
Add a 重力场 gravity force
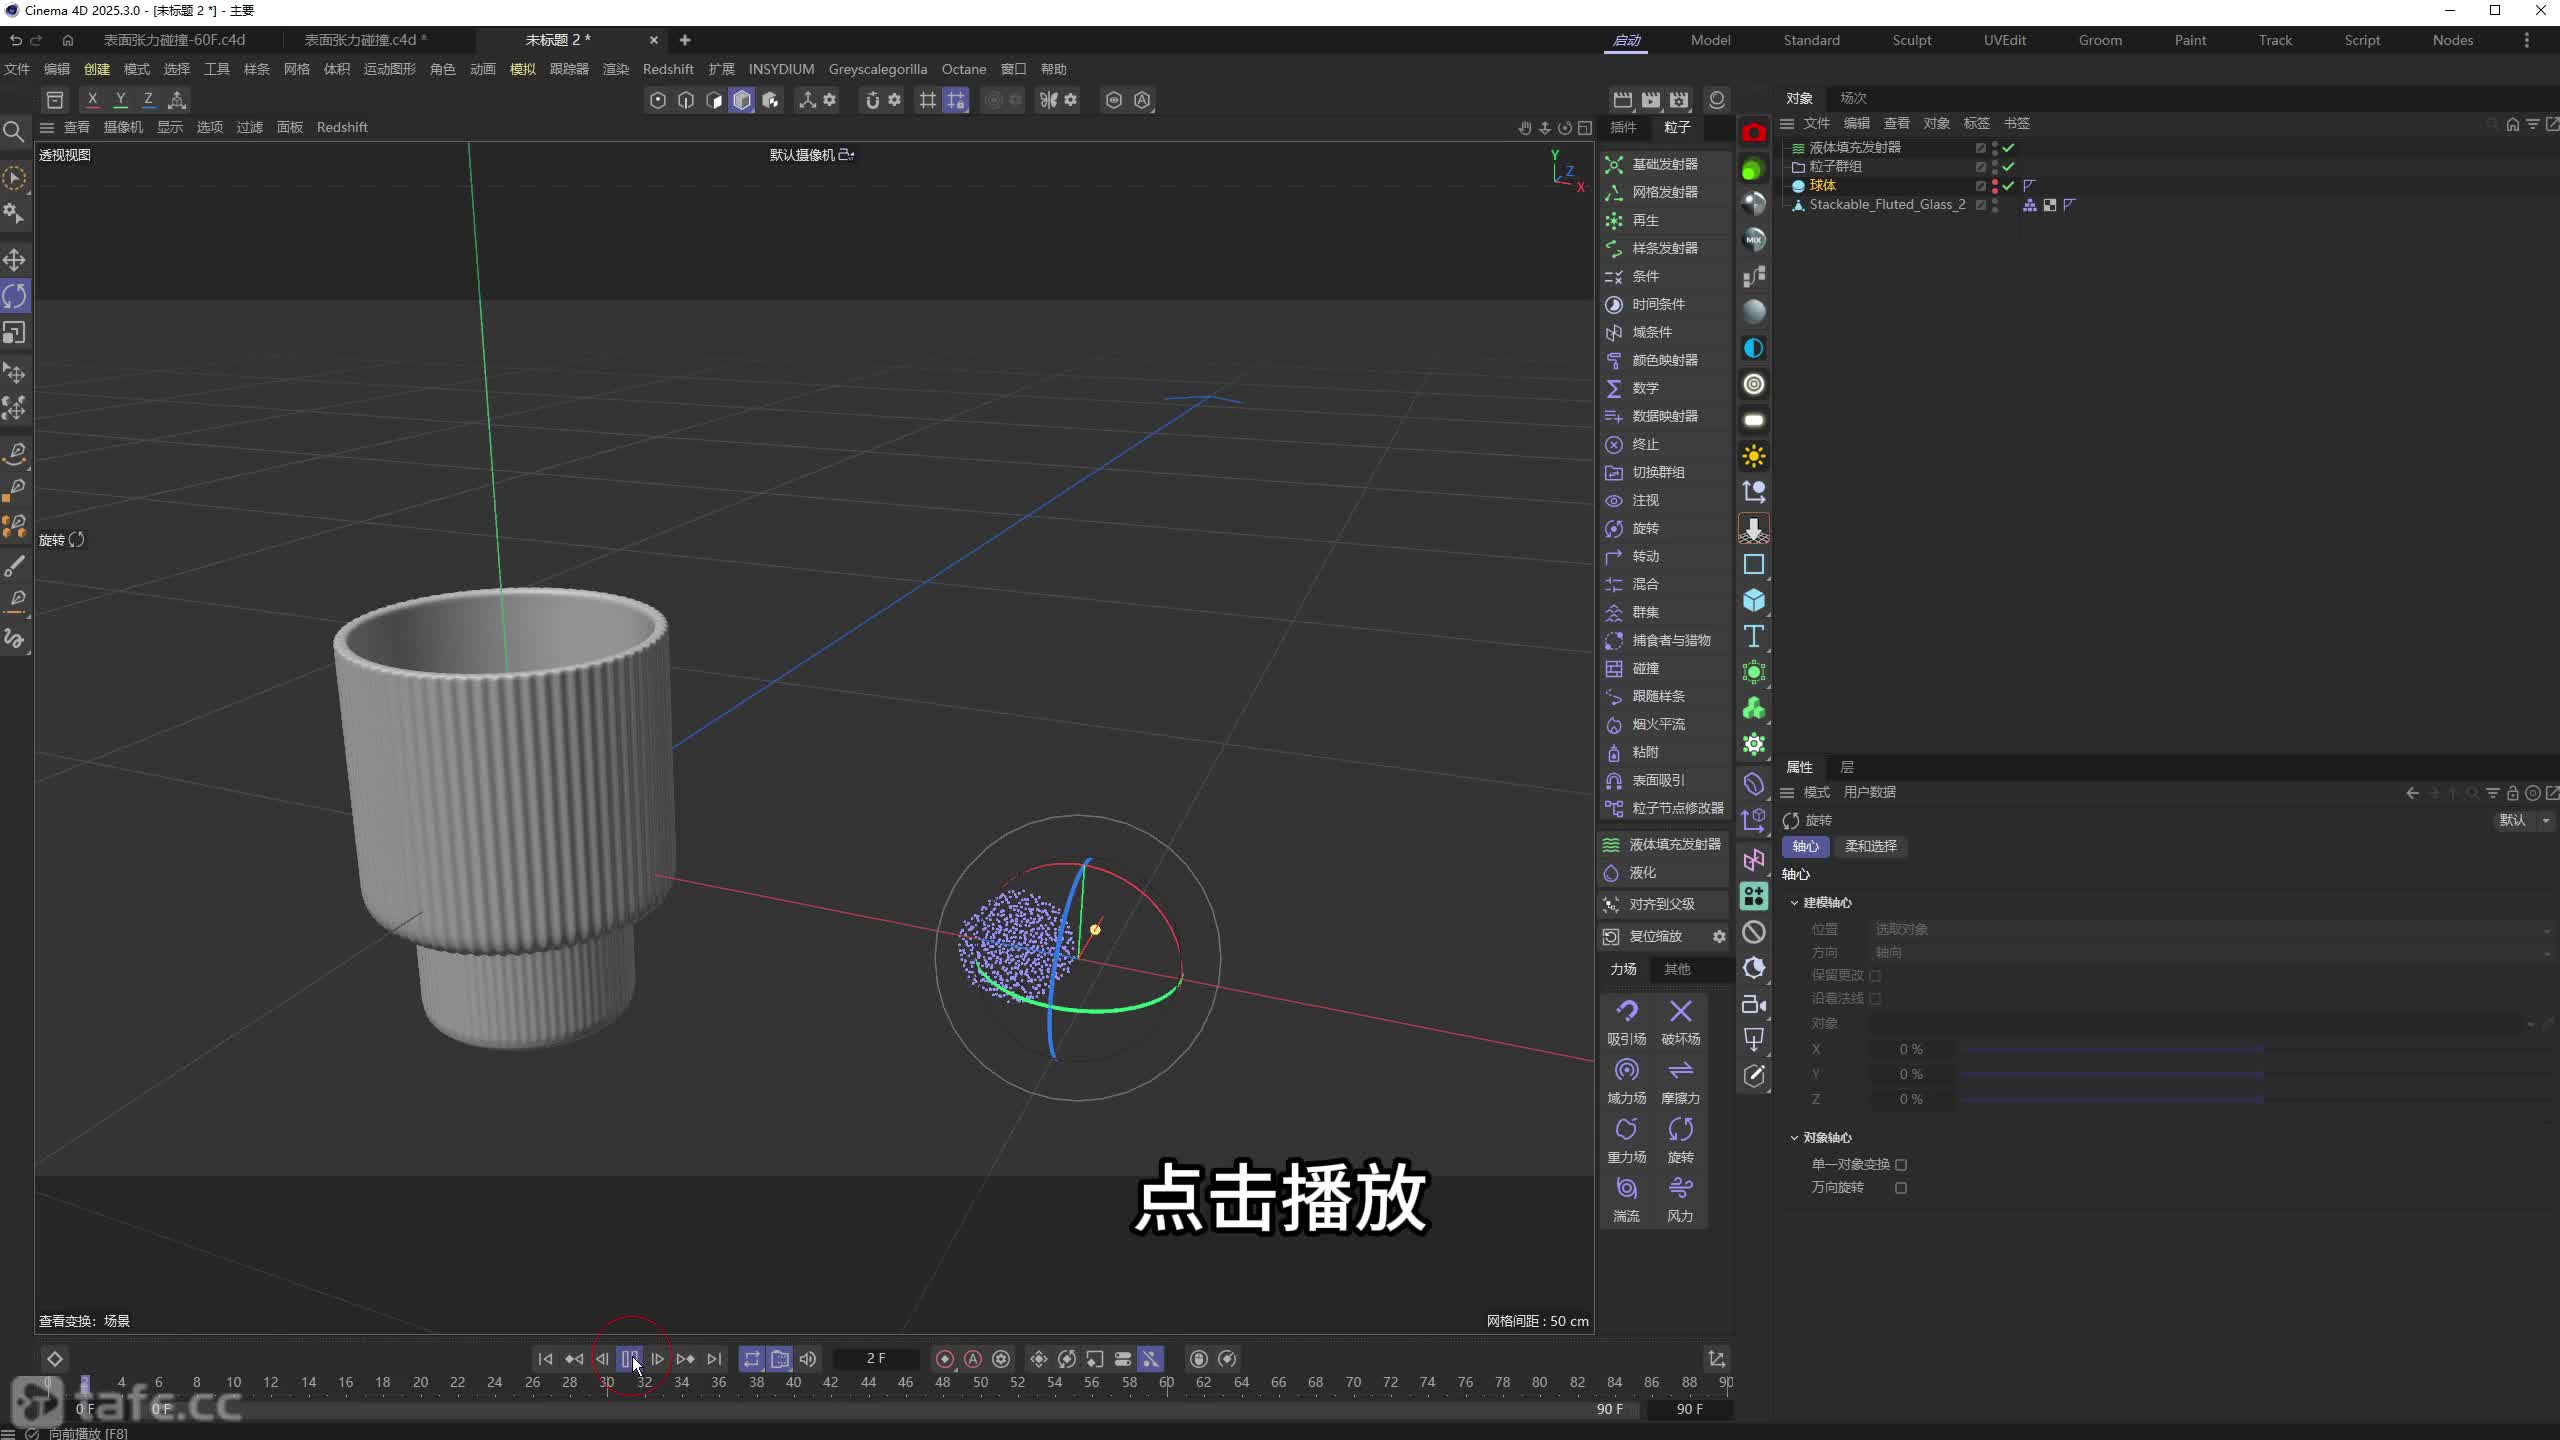tap(1626, 1140)
